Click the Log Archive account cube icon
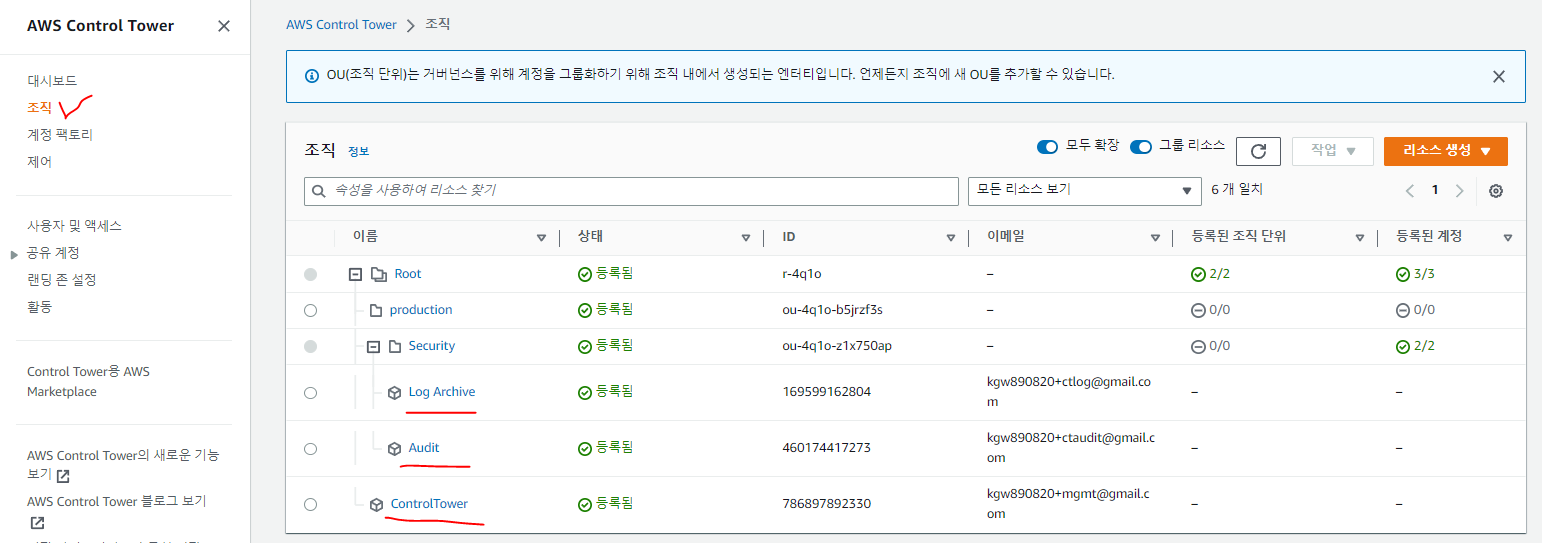The height and width of the screenshot is (543, 1542). point(395,393)
